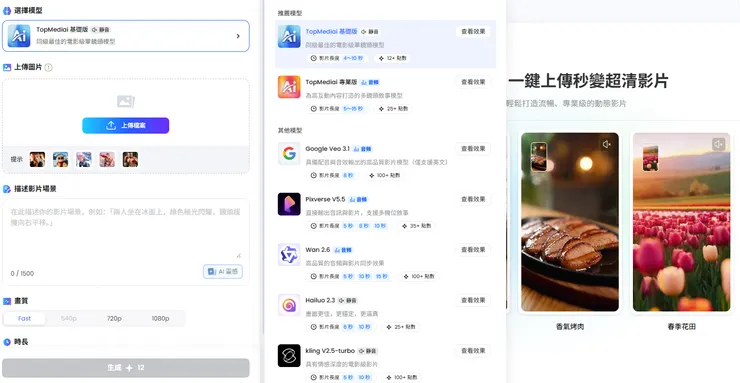Open the 春季花田 video preview

point(681,222)
